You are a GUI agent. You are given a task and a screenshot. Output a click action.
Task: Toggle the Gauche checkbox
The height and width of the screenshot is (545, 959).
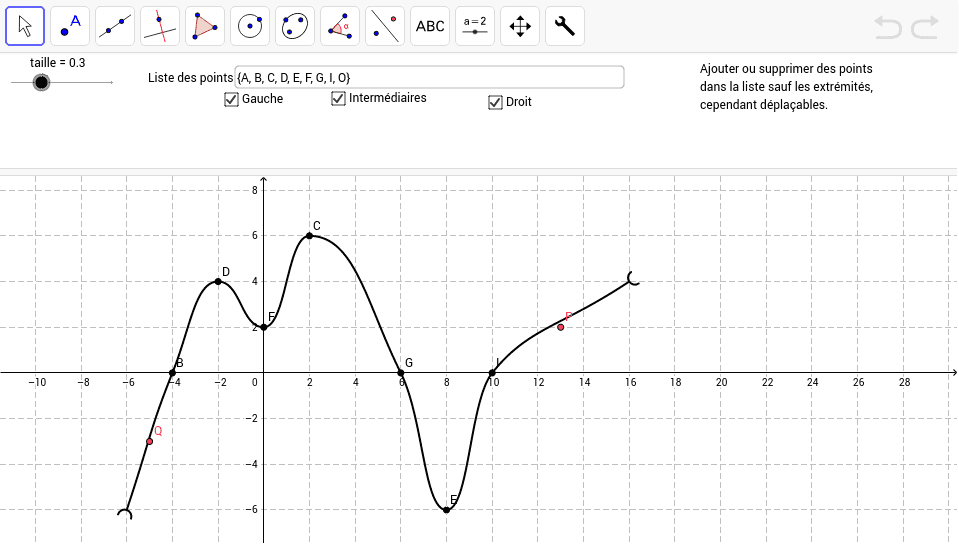(x=231, y=99)
